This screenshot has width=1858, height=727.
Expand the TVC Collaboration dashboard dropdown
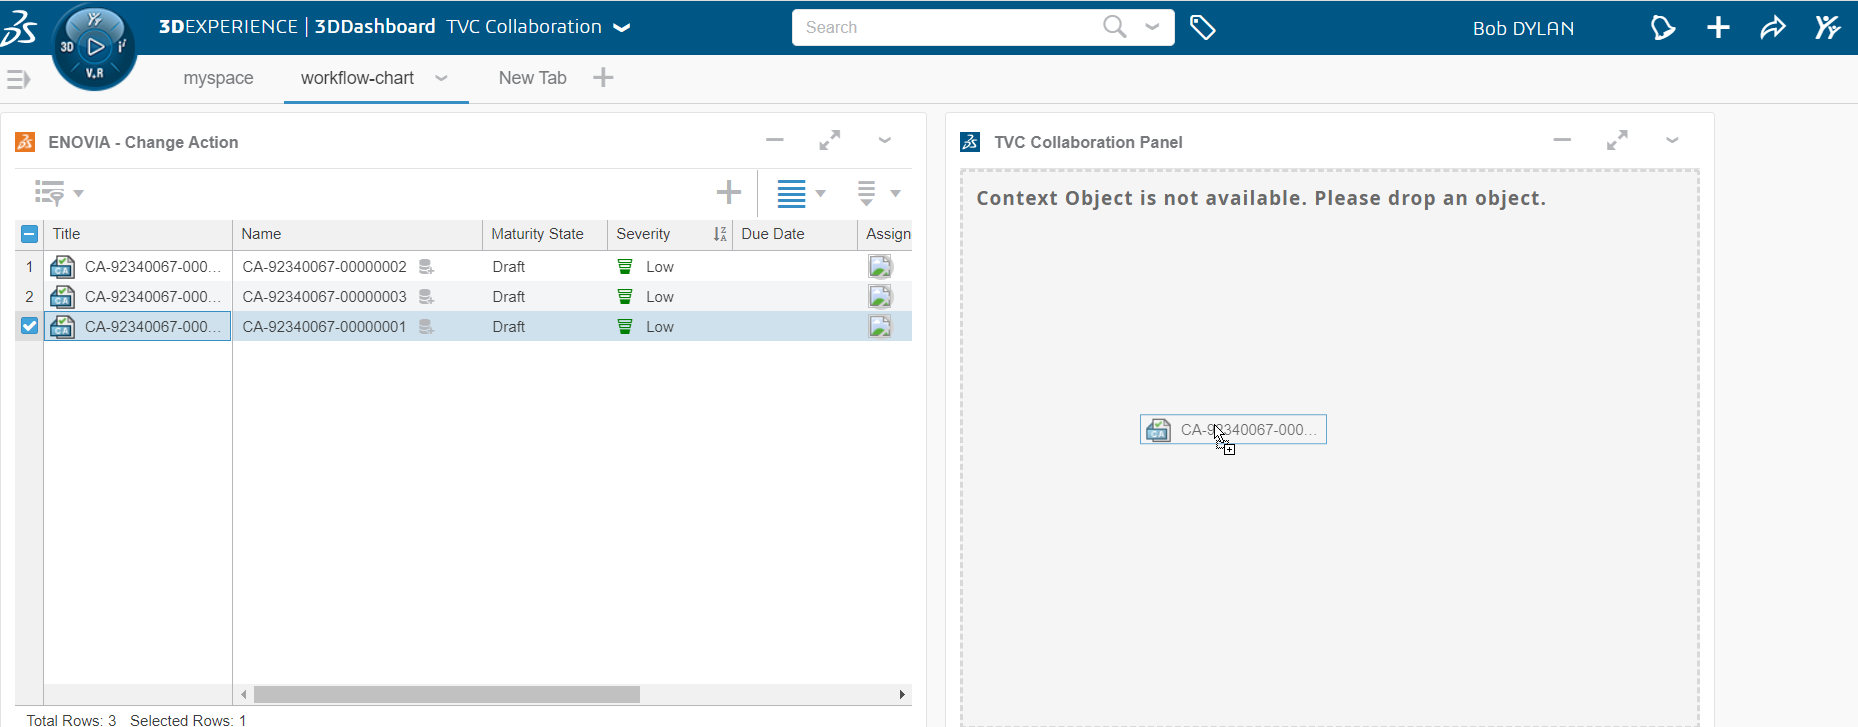tap(622, 28)
